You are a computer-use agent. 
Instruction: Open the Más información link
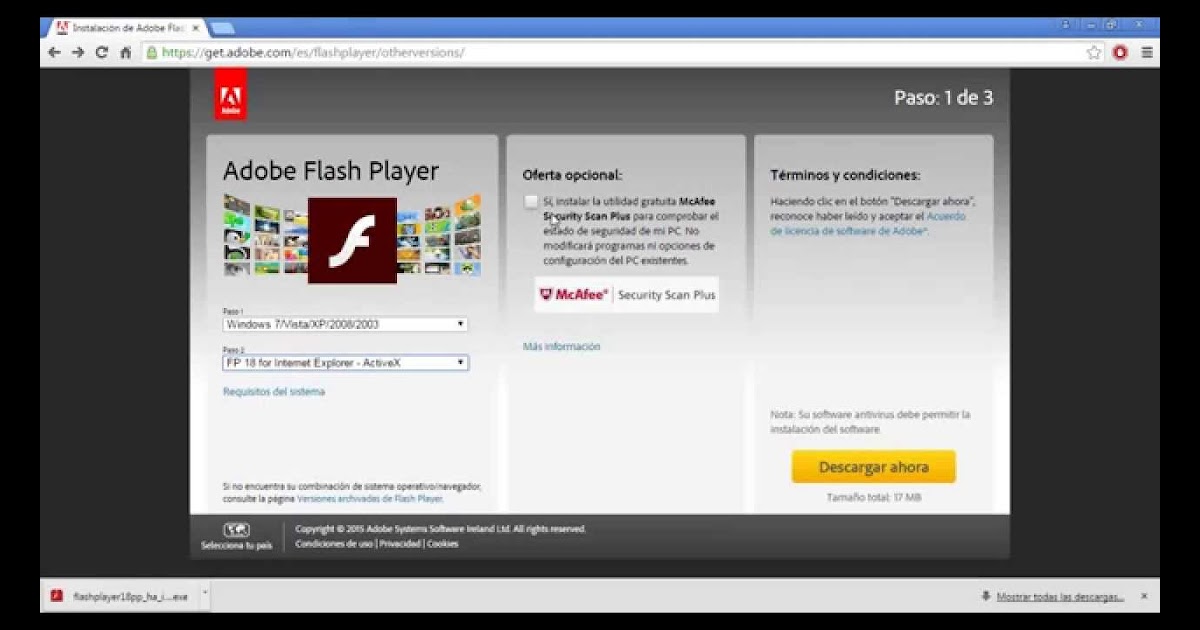[x=562, y=347]
